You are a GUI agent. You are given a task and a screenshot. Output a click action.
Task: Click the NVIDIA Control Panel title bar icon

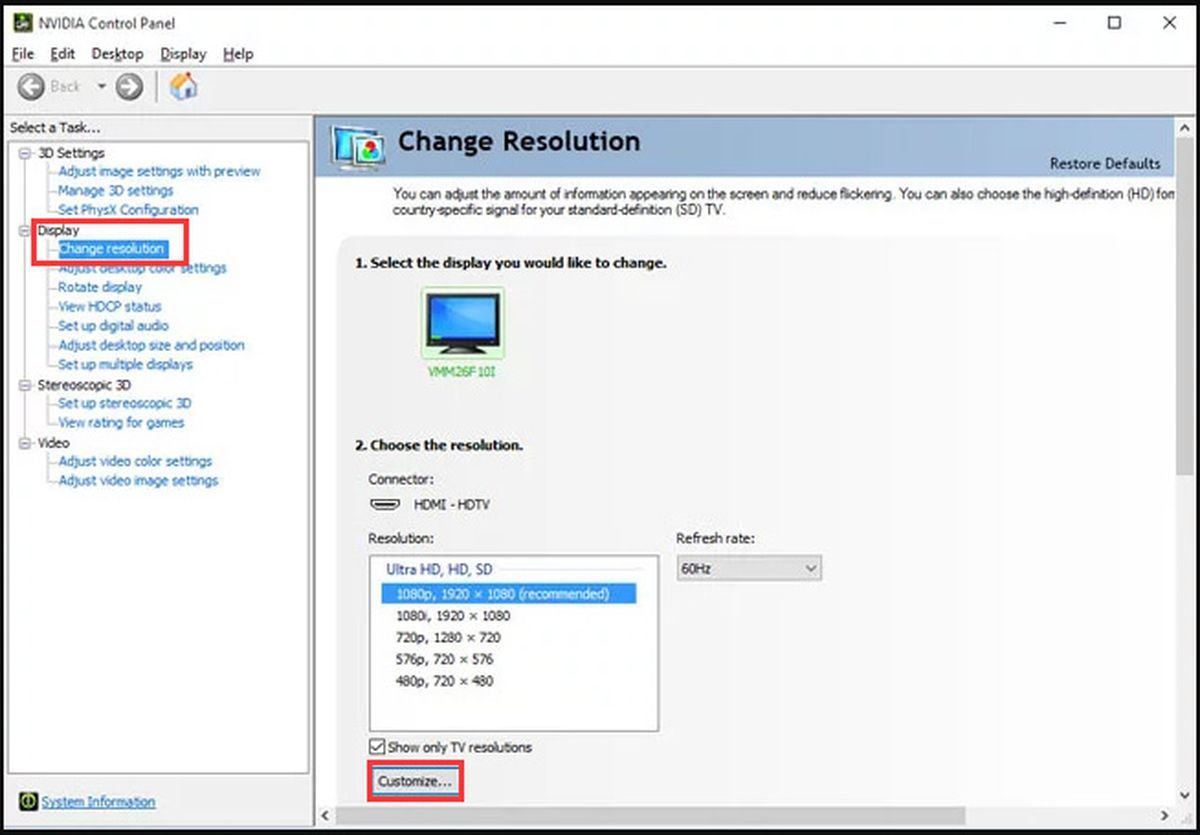tap(22, 22)
